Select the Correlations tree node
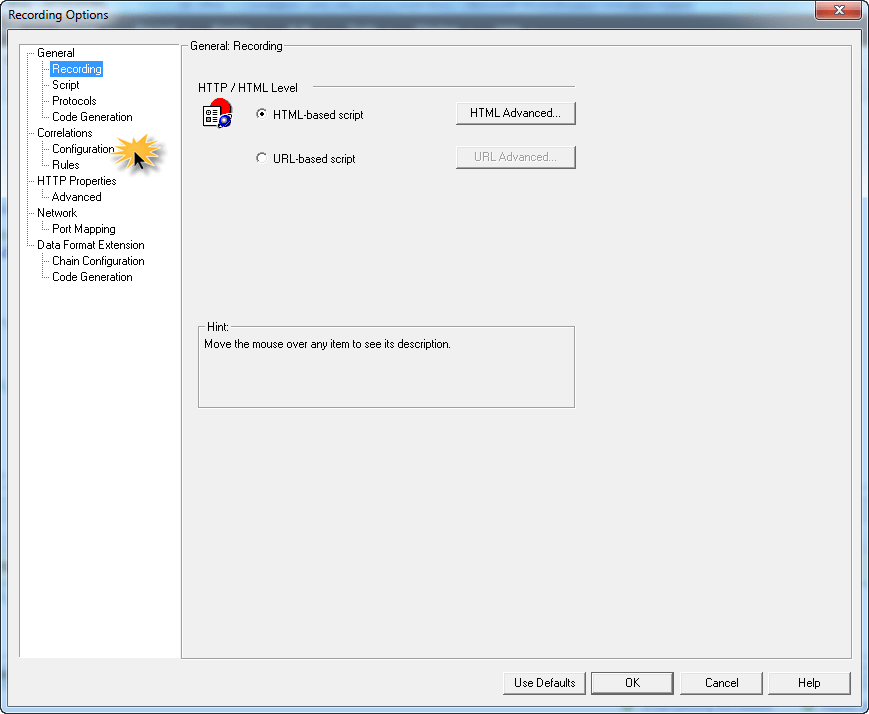 coord(65,133)
